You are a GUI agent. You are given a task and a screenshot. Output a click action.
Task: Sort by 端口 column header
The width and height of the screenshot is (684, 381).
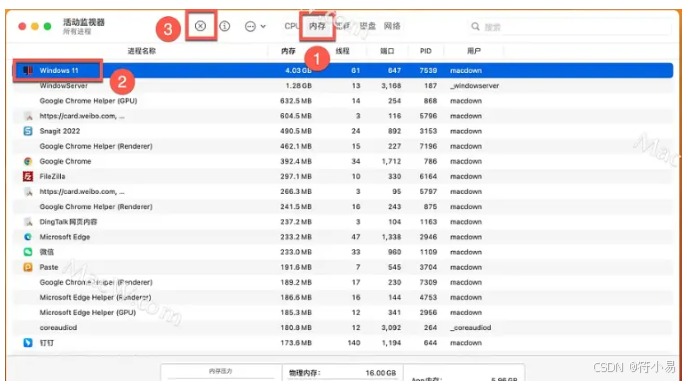387,51
